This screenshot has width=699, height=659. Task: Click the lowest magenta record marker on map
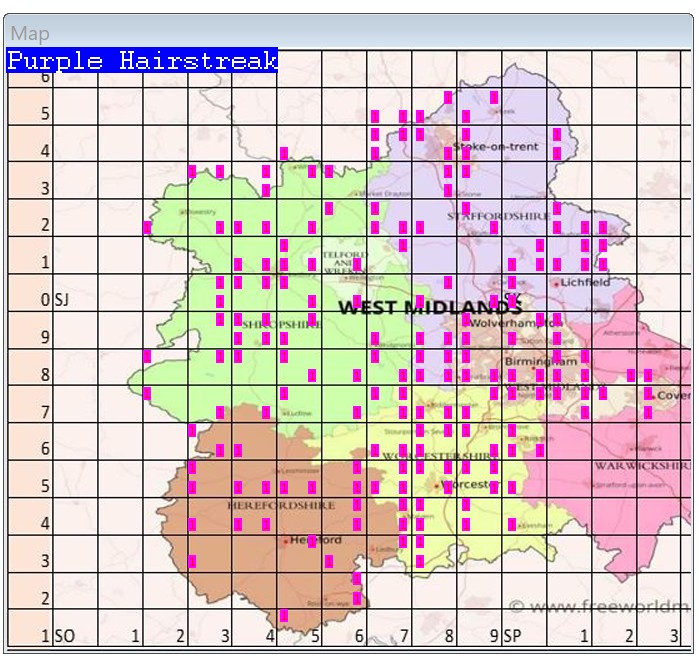(x=284, y=616)
